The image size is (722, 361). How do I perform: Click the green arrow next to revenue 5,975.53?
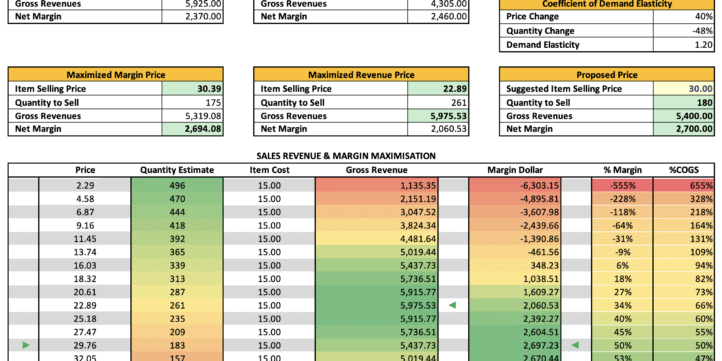click(x=453, y=305)
